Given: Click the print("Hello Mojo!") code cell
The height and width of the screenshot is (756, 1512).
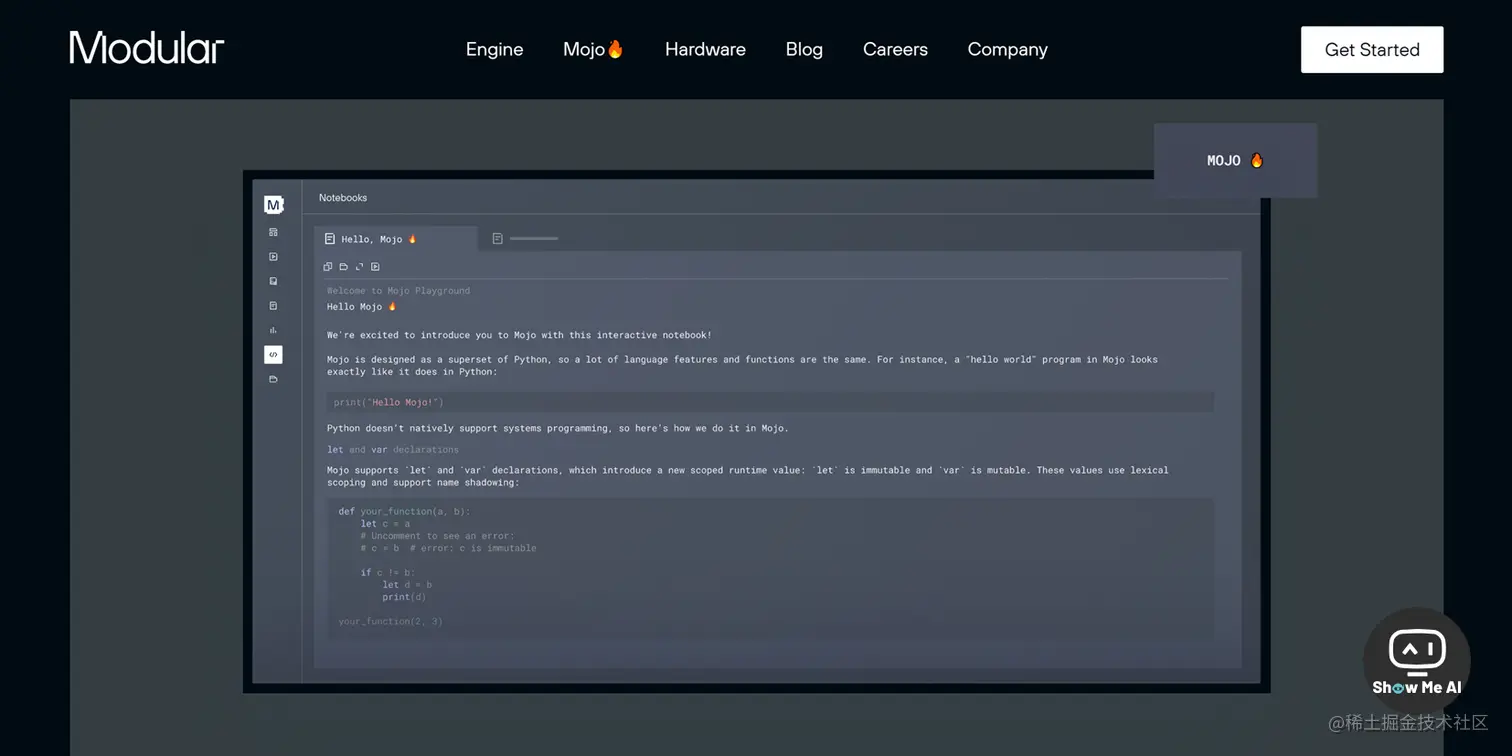Looking at the screenshot, I should click(770, 402).
